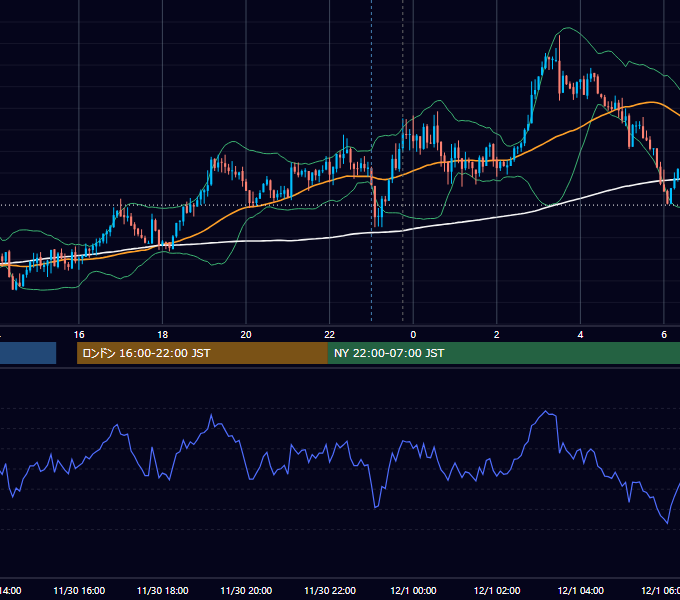Click the 12/1 02:00 date label

coord(497,590)
